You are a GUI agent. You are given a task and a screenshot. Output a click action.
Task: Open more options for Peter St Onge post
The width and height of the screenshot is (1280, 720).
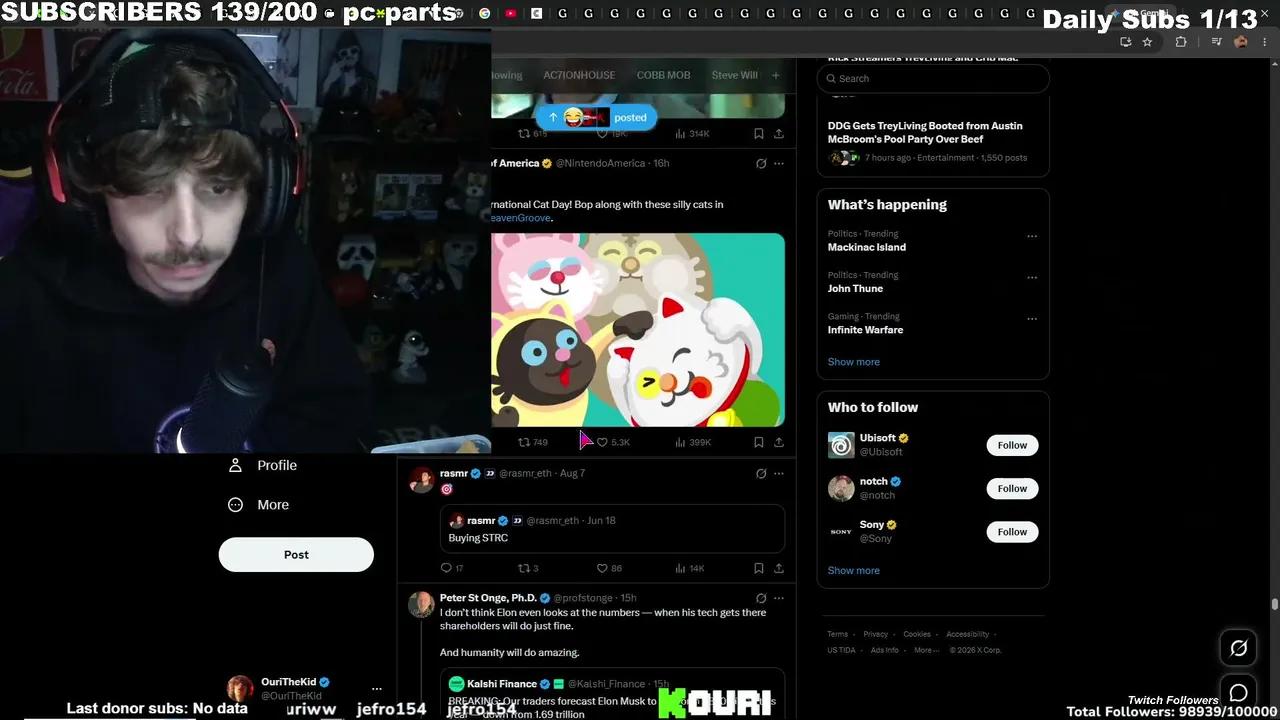click(779, 598)
